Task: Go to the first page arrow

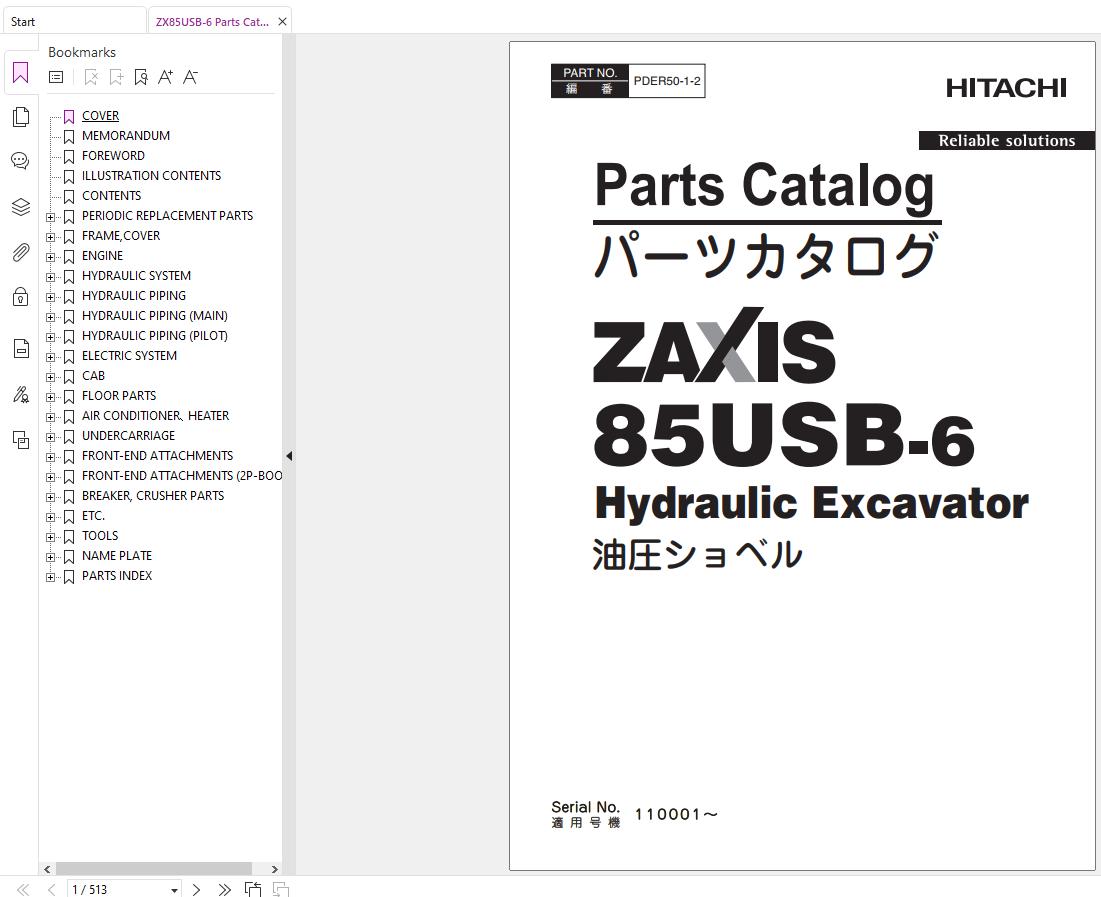Action: pyautogui.click(x=22, y=889)
